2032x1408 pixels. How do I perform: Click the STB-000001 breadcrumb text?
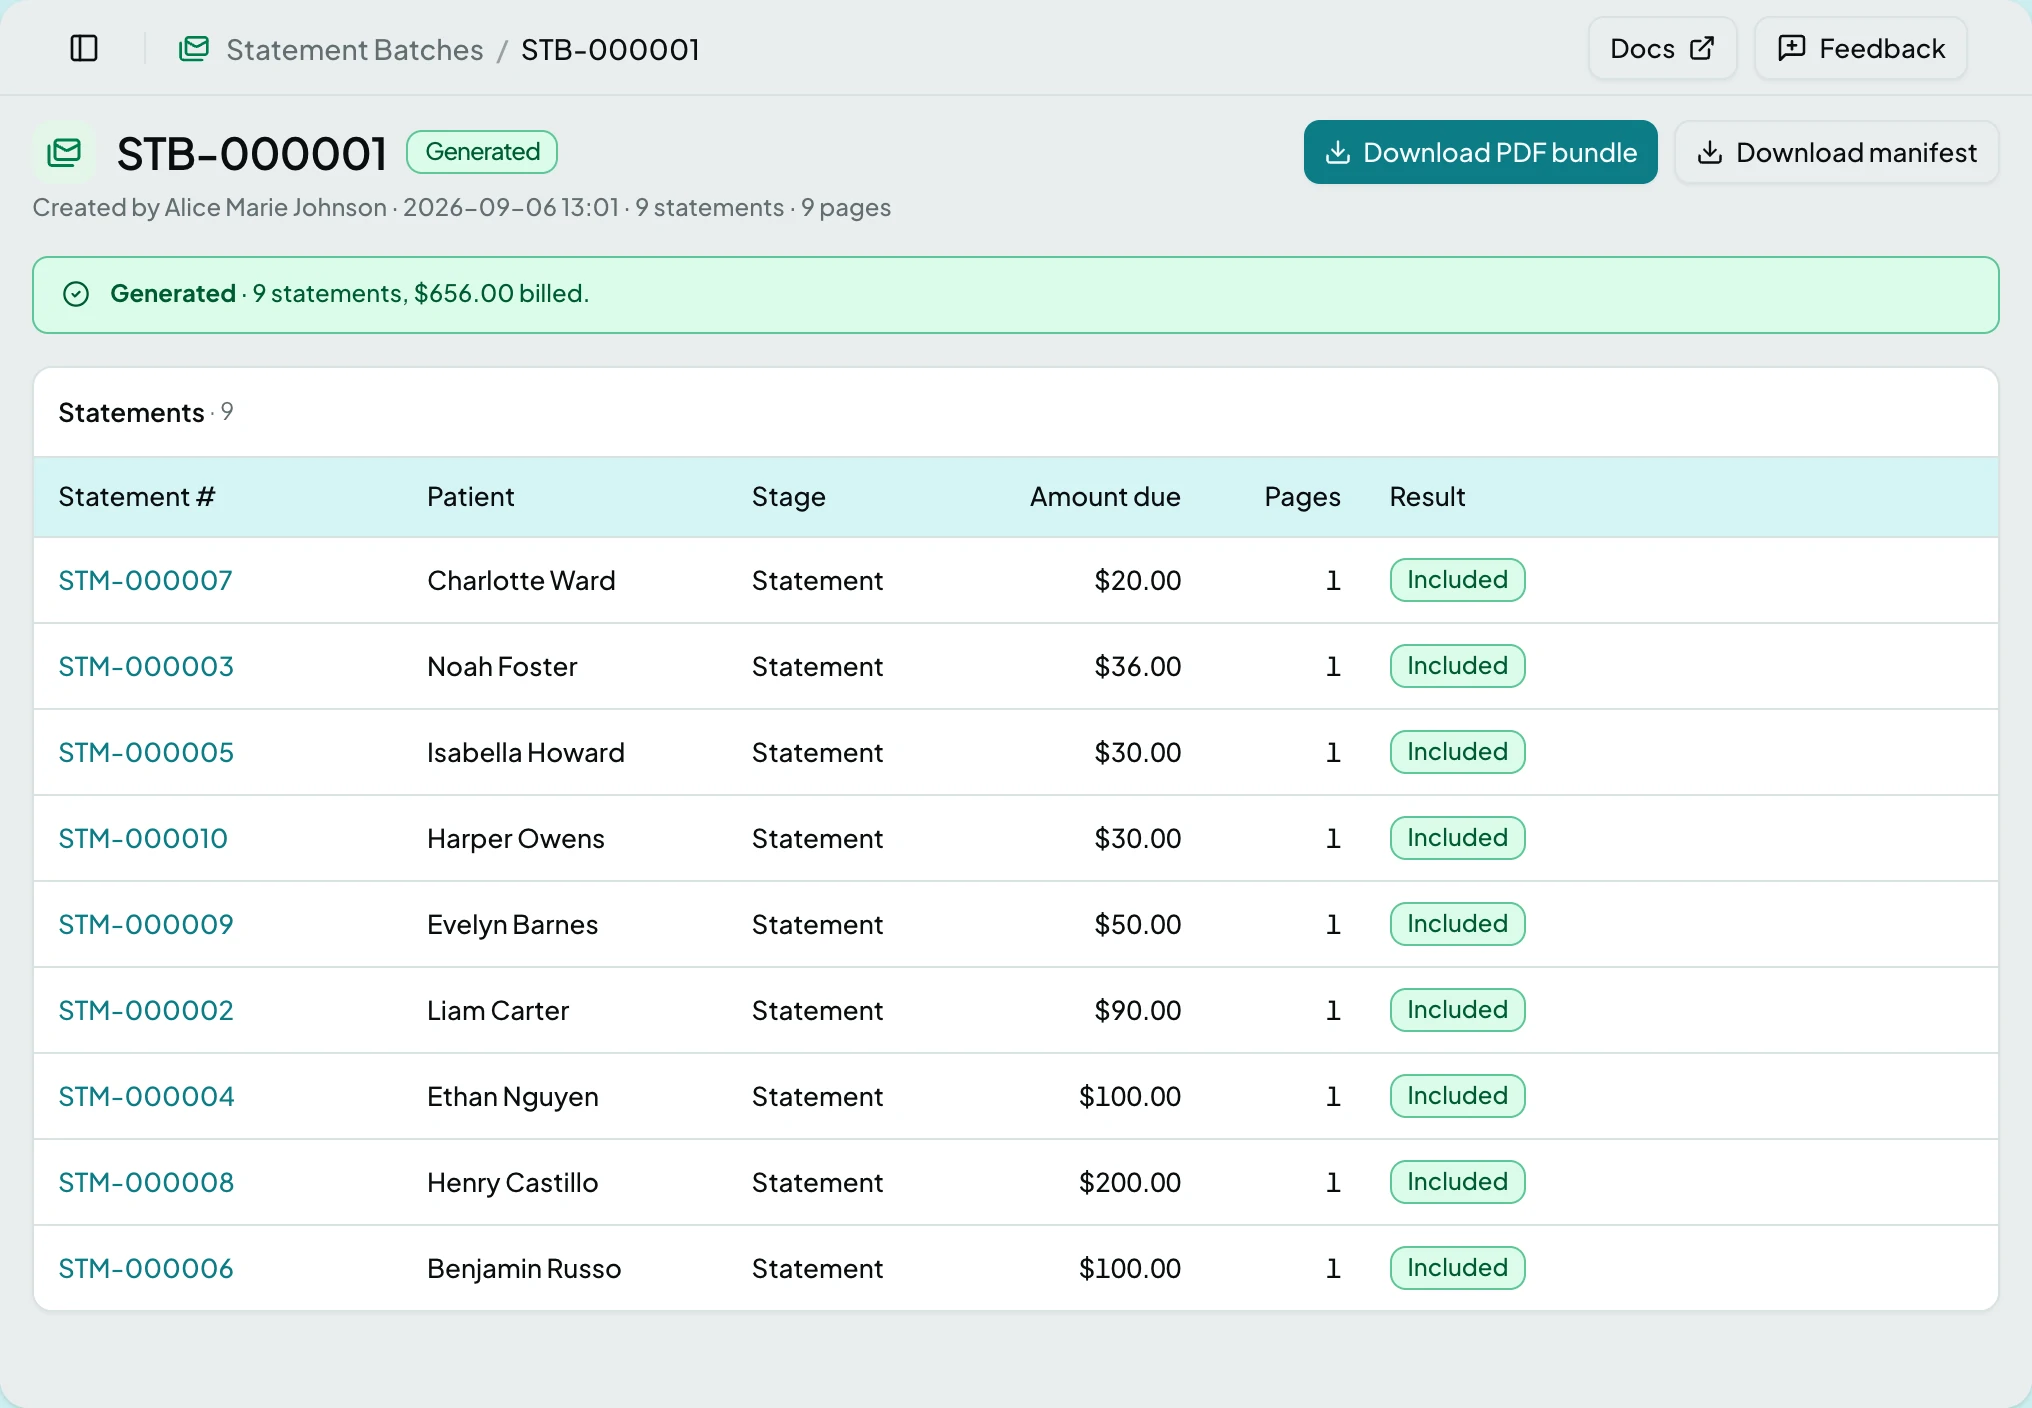(610, 49)
